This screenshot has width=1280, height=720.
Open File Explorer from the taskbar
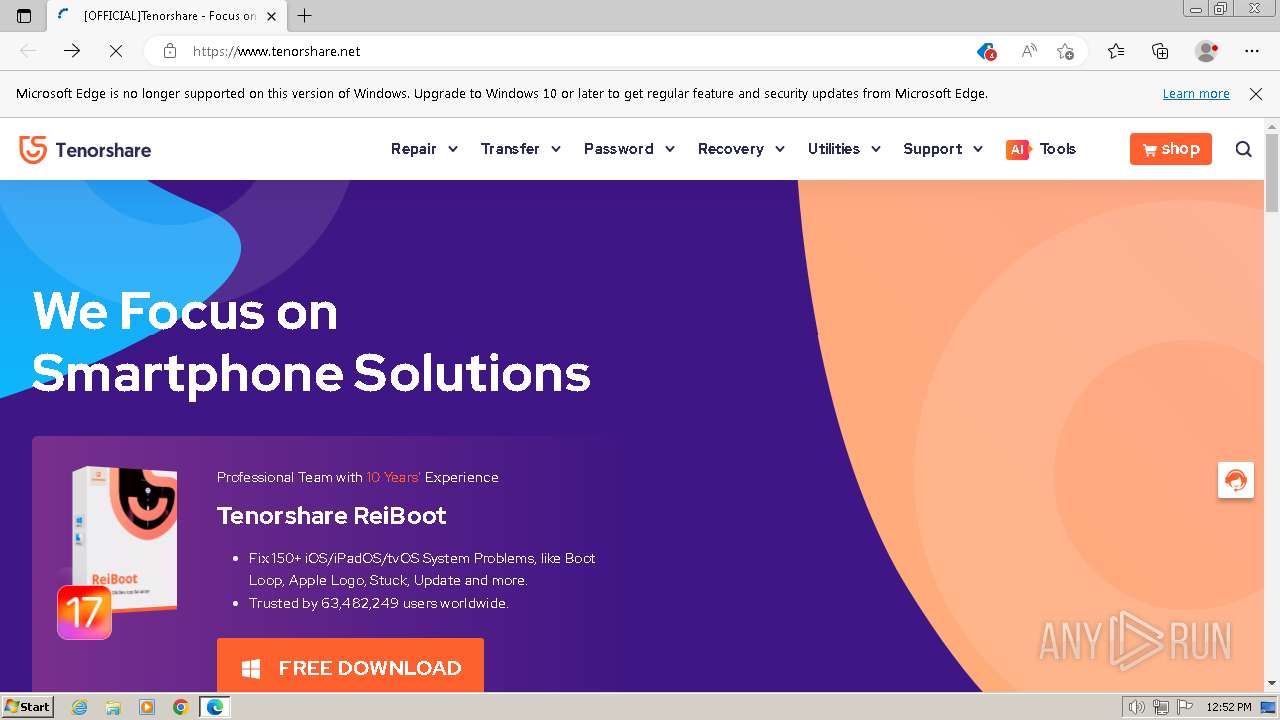[x=113, y=707]
